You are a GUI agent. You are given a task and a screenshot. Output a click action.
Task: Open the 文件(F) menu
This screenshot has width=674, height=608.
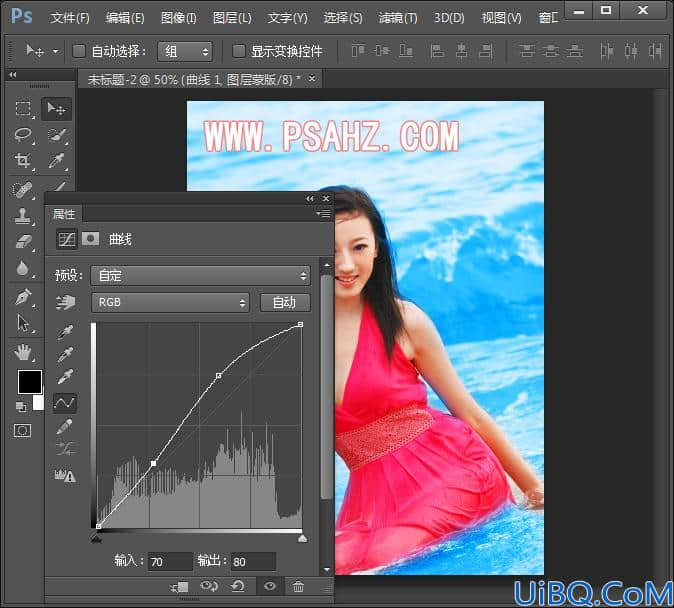click(70, 18)
